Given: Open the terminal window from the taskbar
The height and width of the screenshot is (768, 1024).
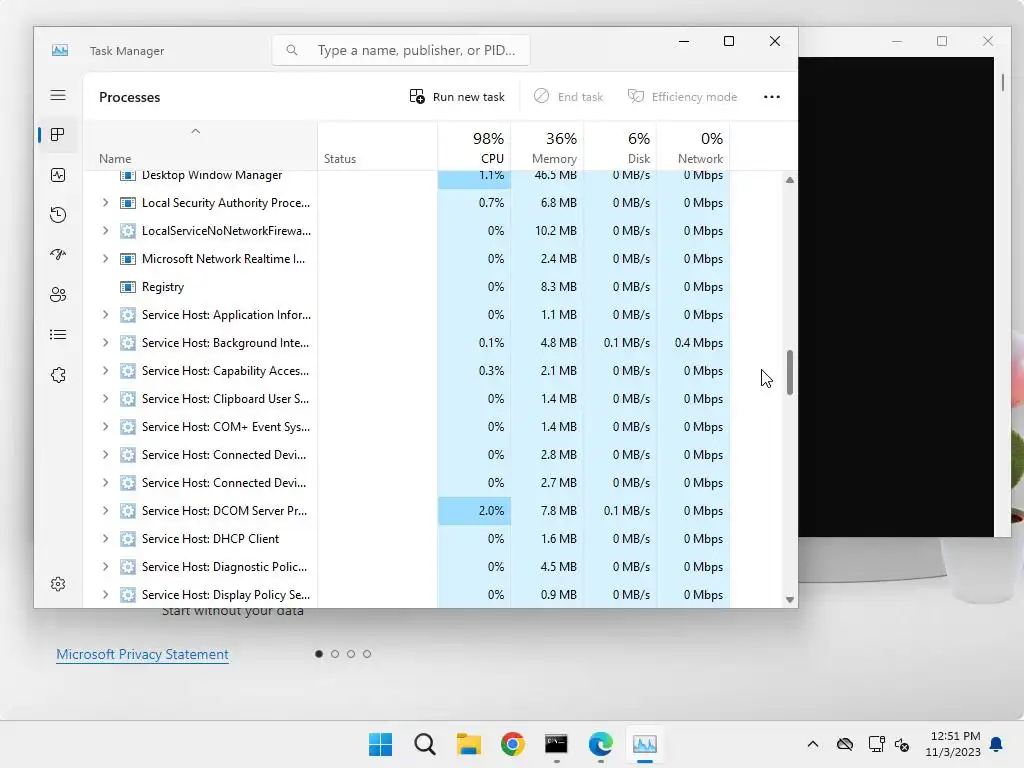Looking at the screenshot, I should tap(556, 744).
